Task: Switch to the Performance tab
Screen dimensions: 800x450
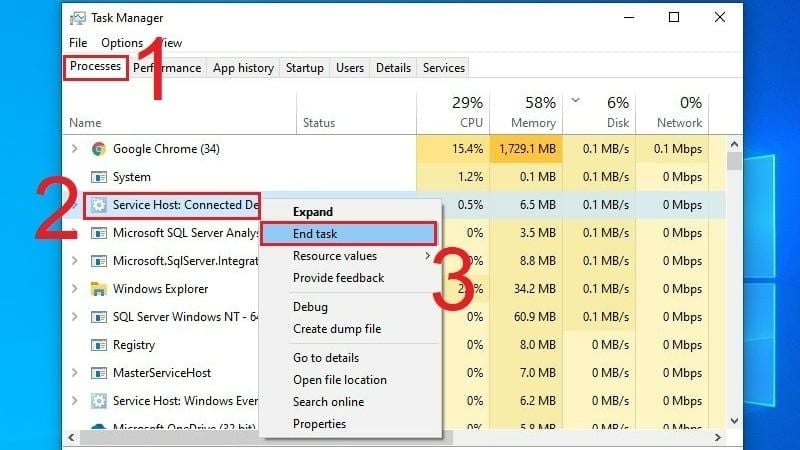Action: [167, 68]
